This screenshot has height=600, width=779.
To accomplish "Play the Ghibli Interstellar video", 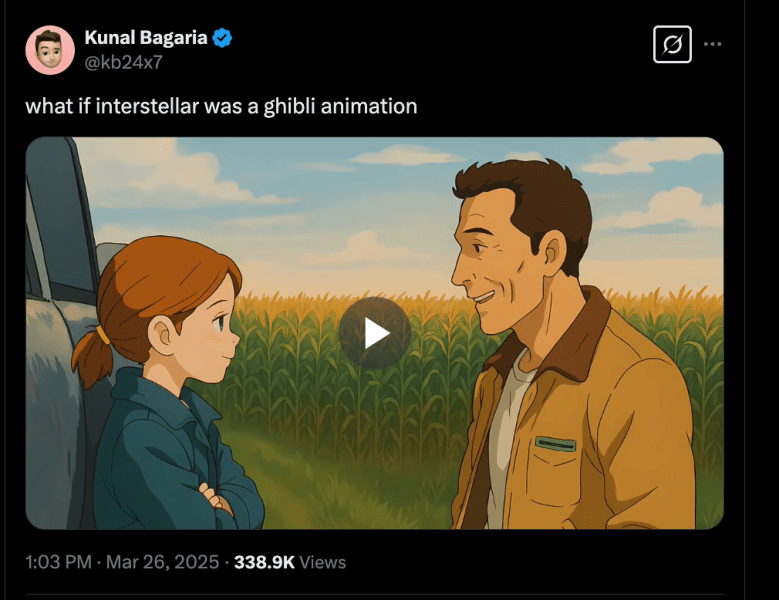I will point(375,333).
